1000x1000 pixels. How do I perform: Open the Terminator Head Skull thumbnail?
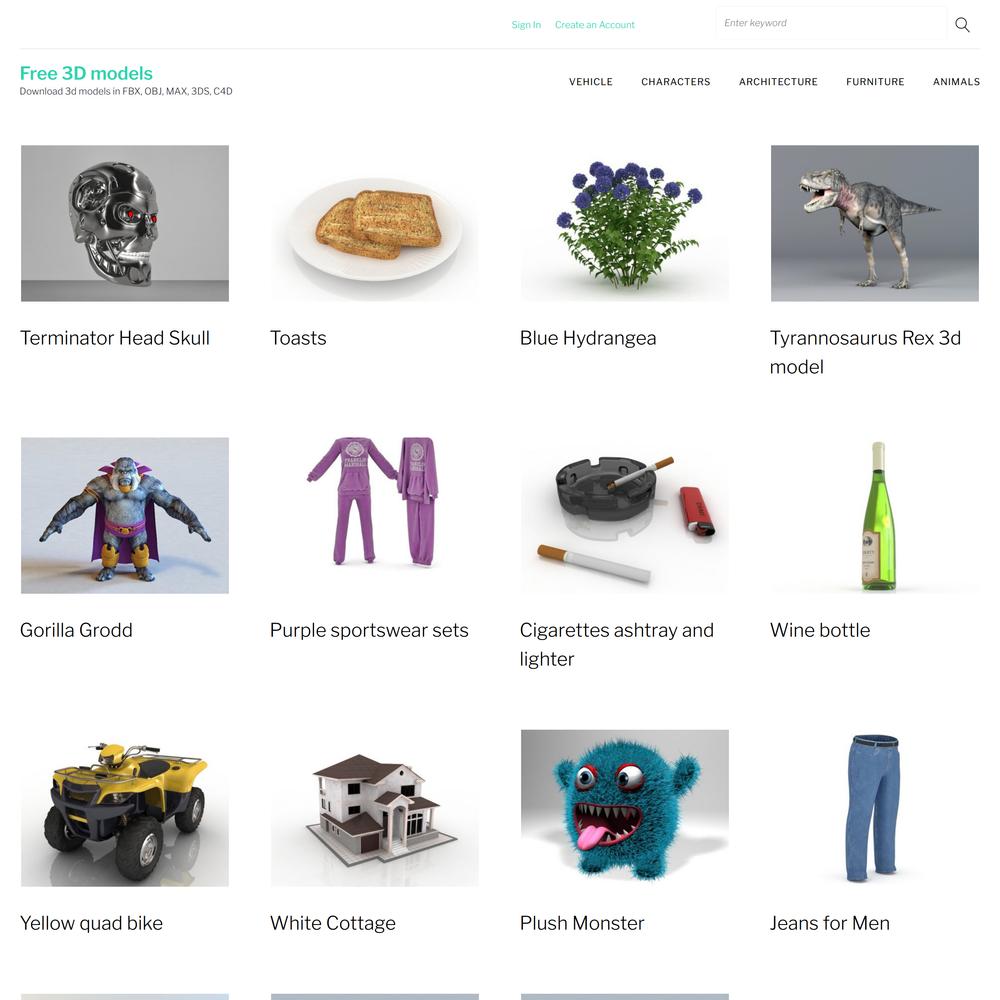[125, 223]
